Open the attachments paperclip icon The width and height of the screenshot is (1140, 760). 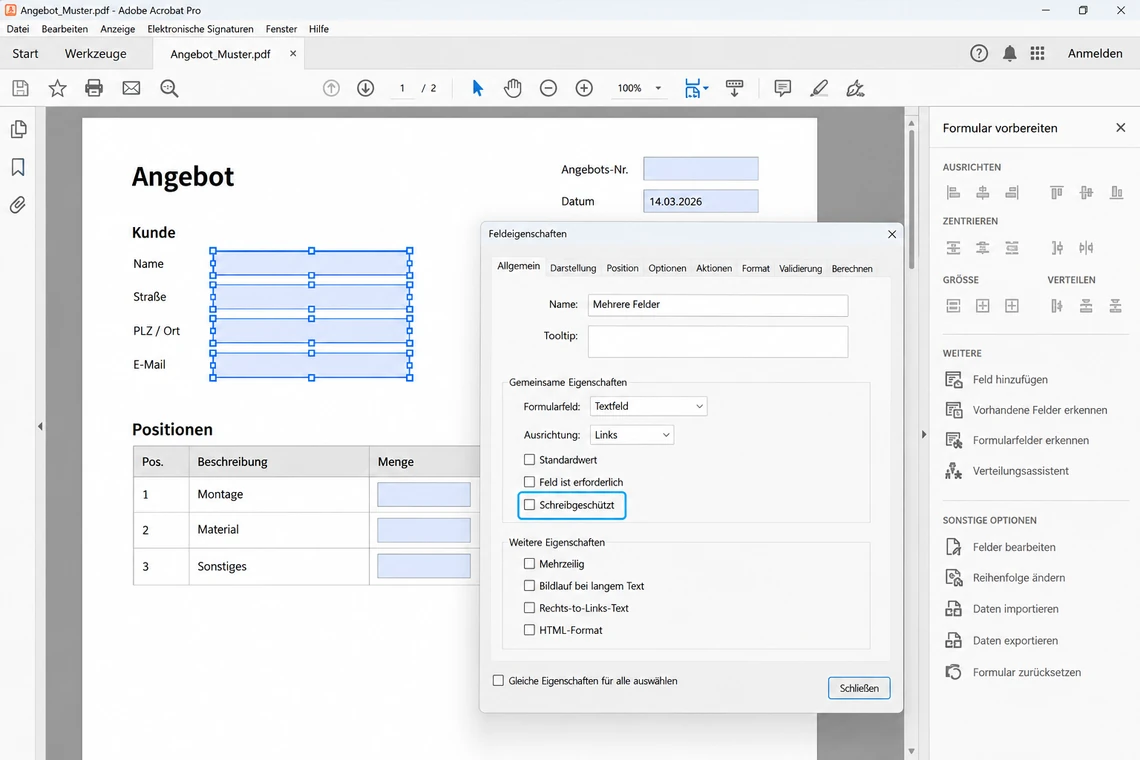(18, 205)
